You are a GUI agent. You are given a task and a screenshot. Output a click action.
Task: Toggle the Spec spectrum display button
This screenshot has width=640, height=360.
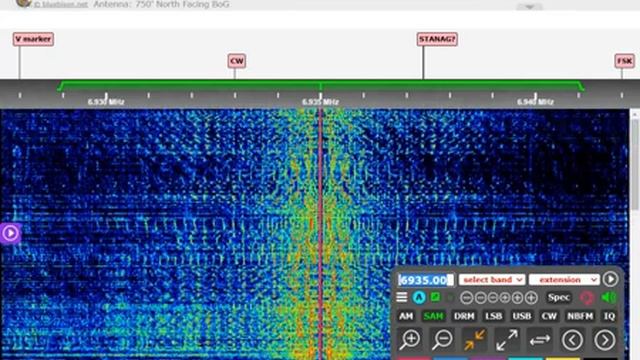[x=559, y=297]
